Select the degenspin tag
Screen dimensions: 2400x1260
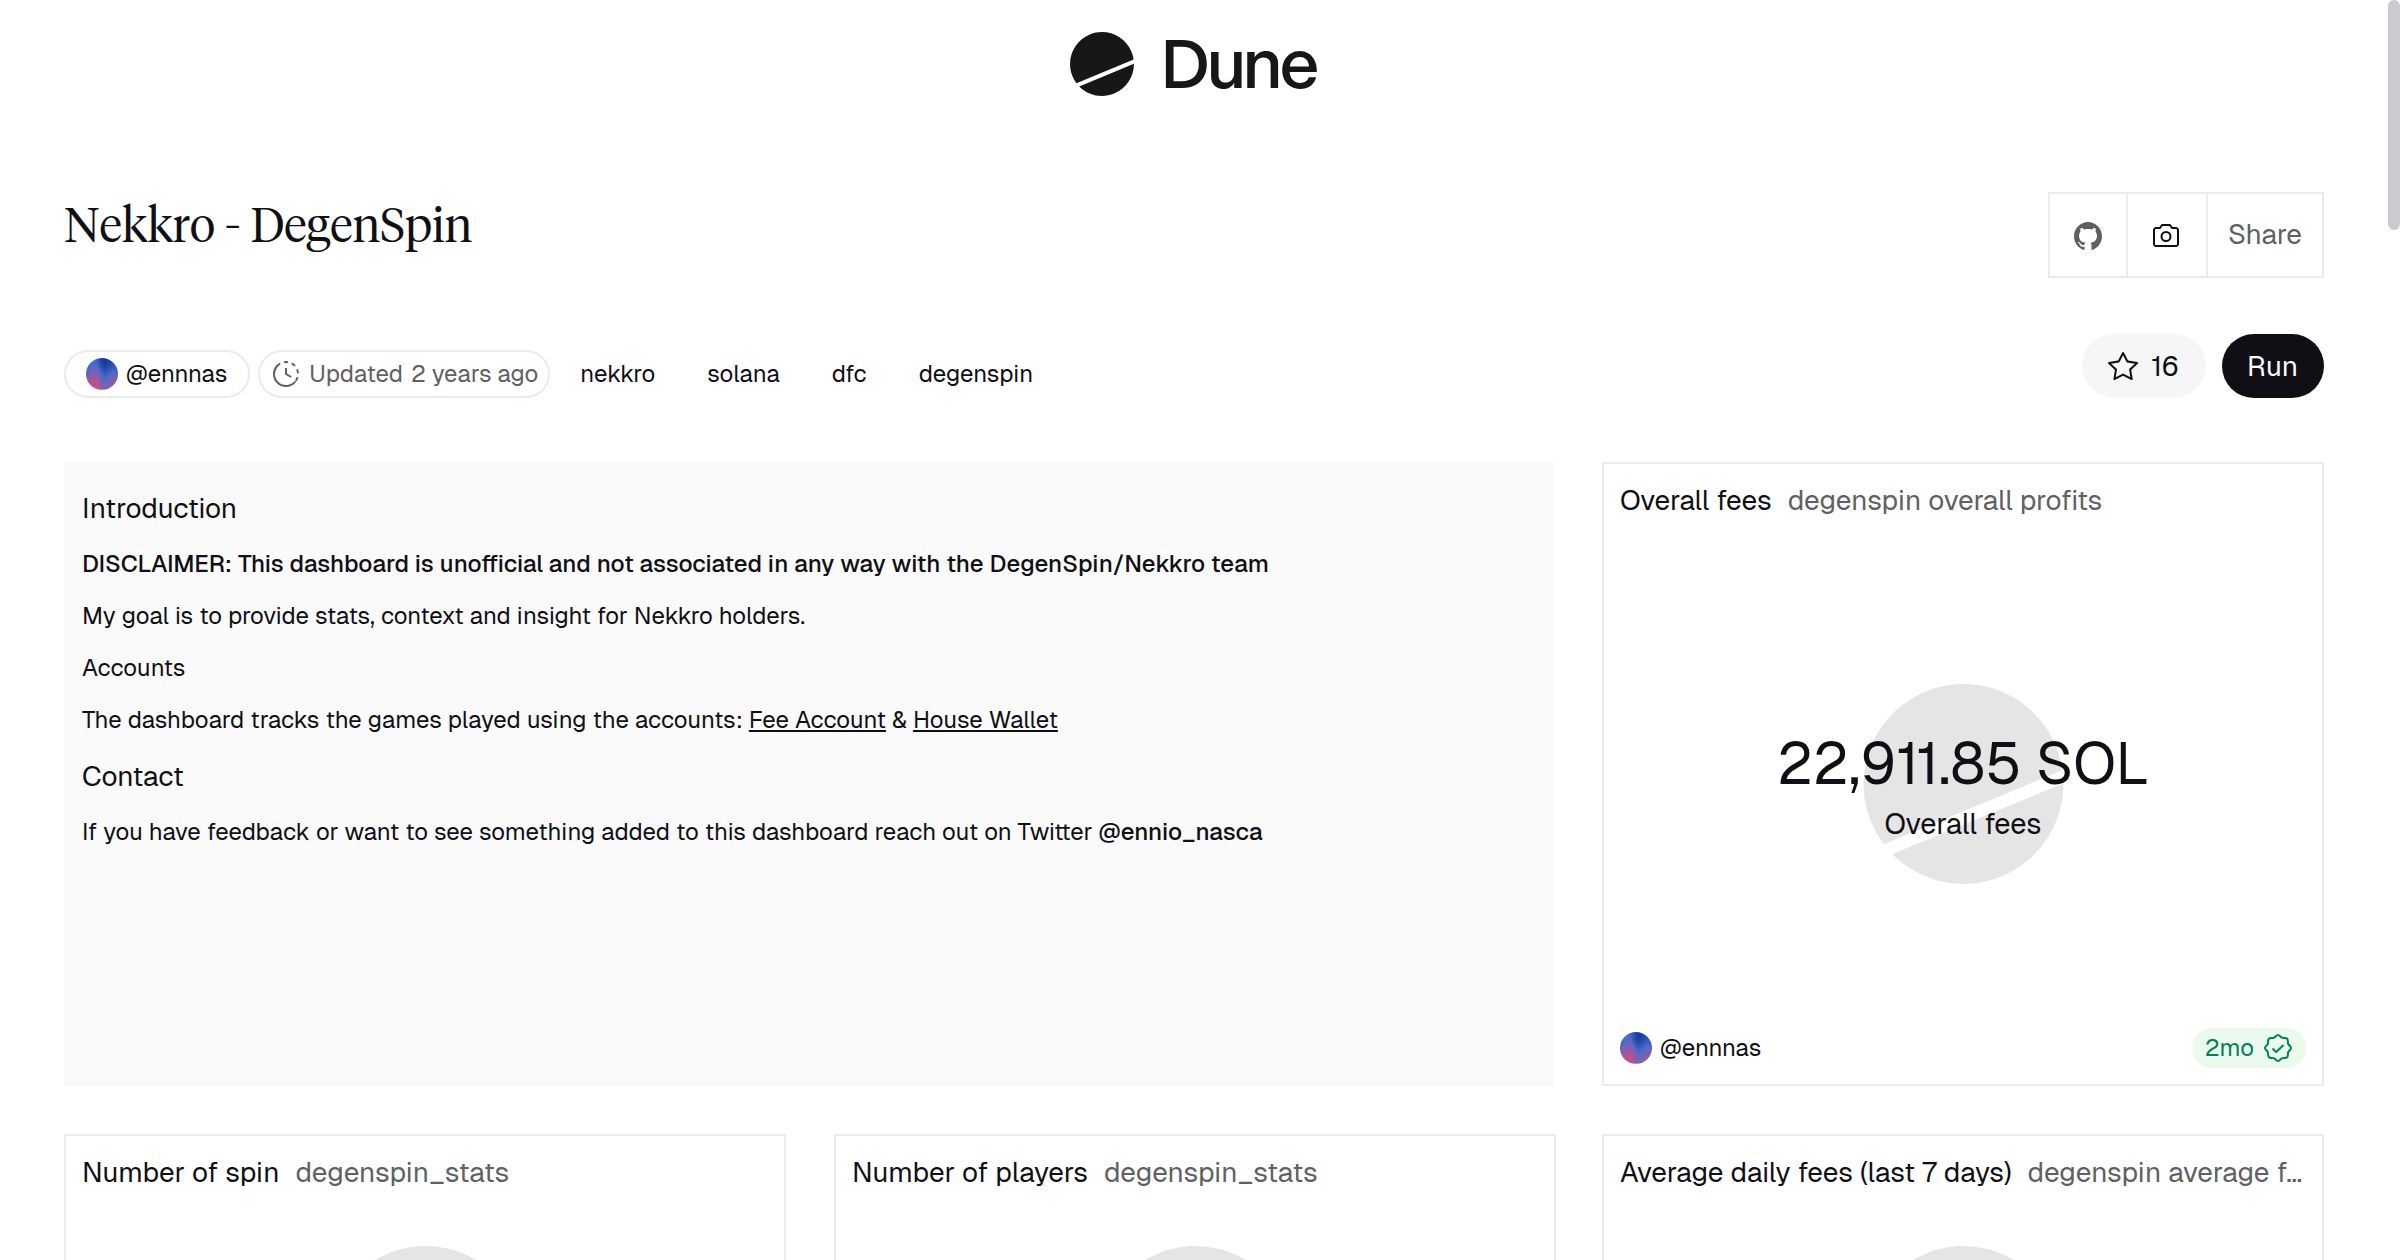coord(975,374)
